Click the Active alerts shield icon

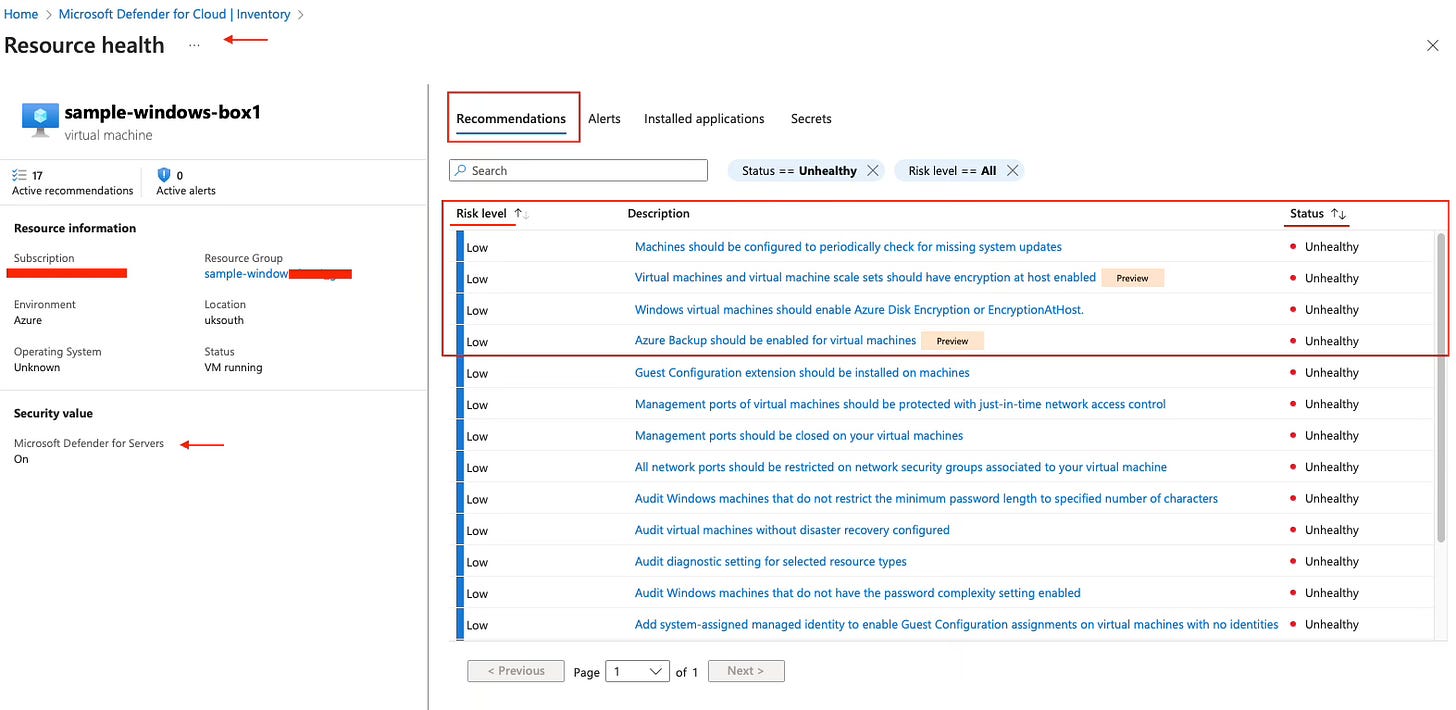[x=164, y=175]
